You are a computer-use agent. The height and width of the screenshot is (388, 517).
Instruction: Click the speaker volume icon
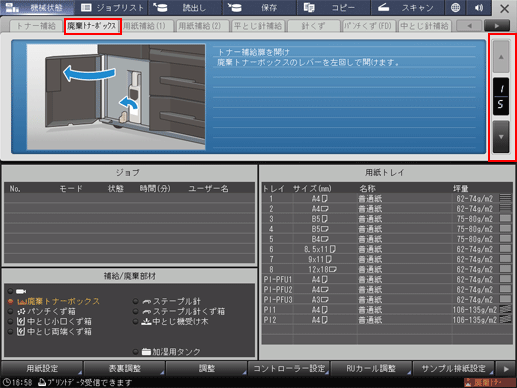(x=479, y=8)
